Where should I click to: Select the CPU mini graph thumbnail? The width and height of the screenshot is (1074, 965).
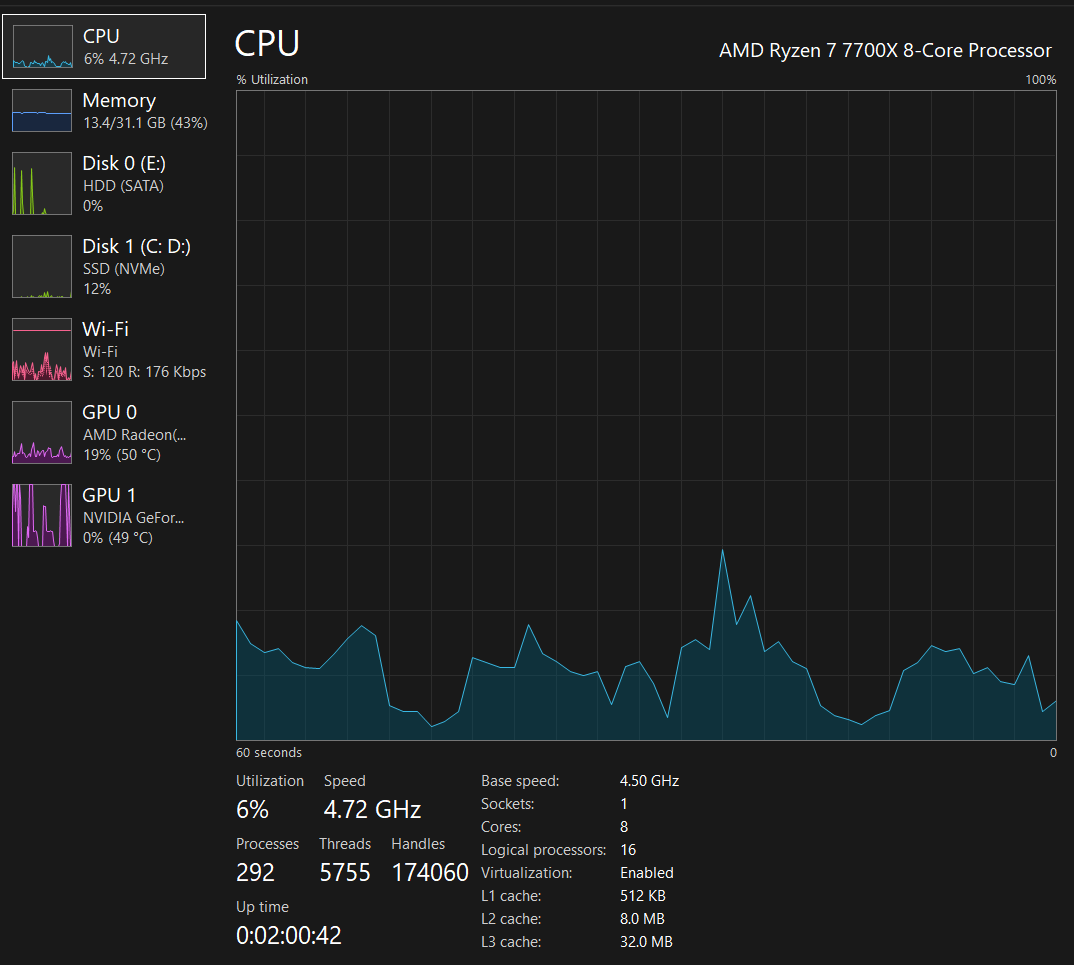(42, 47)
